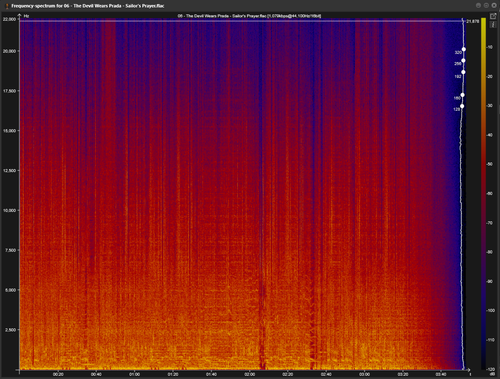This screenshot has height=379, width=500.
Task: Select the 256 kbps bitrate marker dot
Action: [463, 61]
